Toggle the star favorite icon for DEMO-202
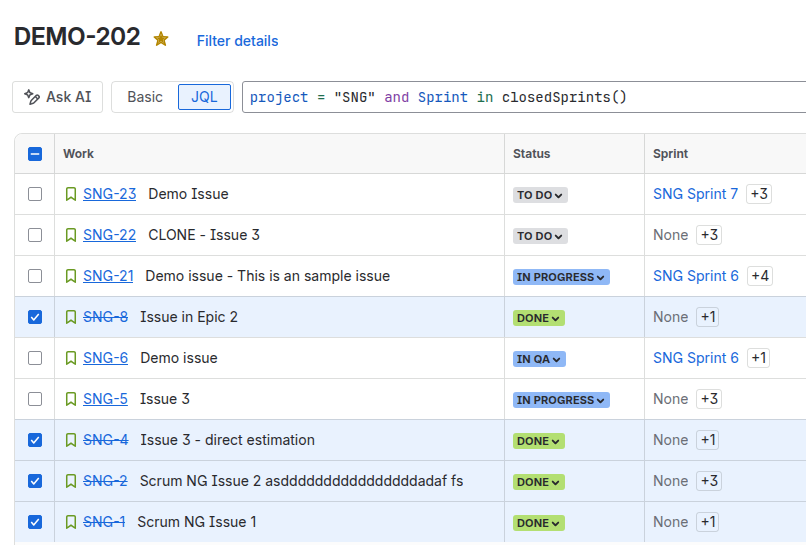The image size is (806, 545). 161,39
